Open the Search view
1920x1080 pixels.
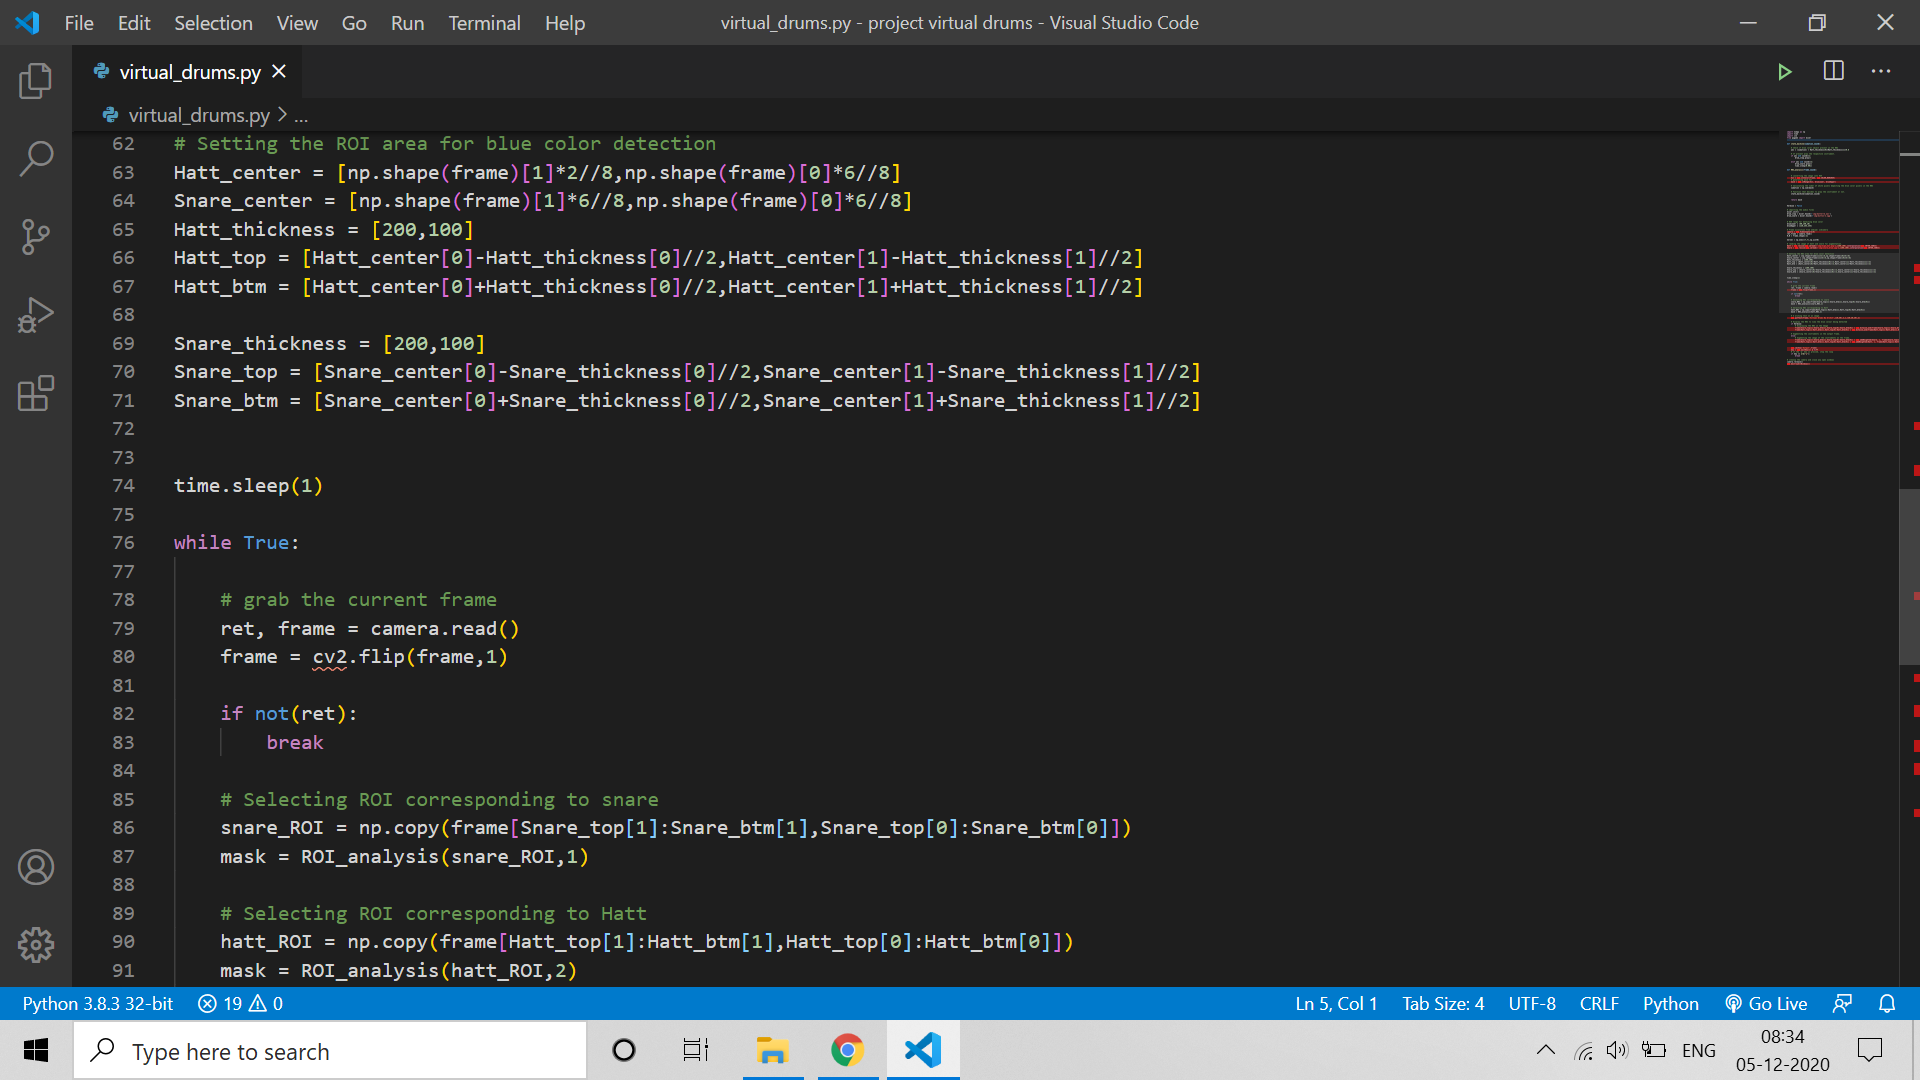(36, 158)
